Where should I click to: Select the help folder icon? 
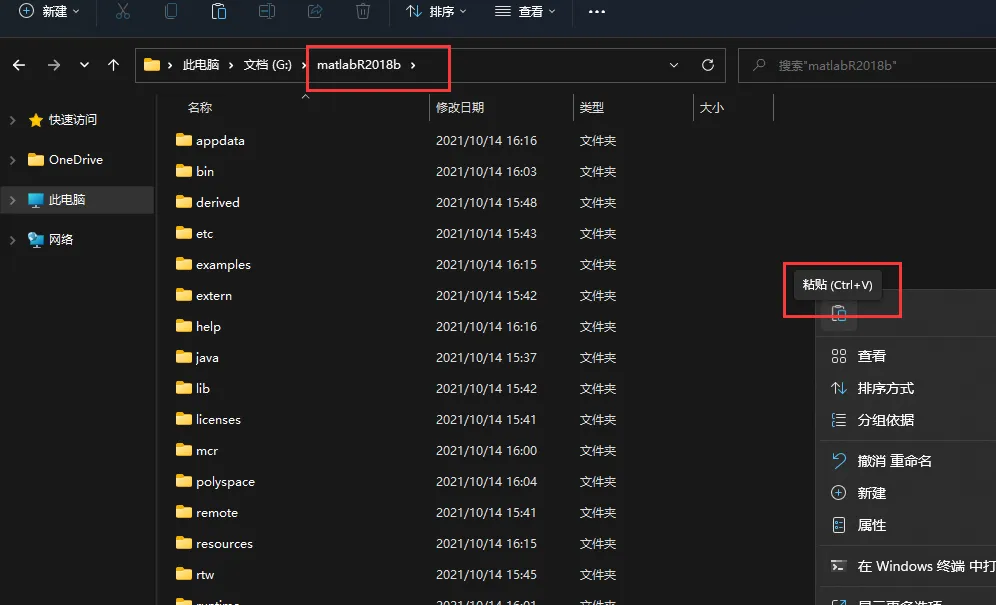(184, 326)
